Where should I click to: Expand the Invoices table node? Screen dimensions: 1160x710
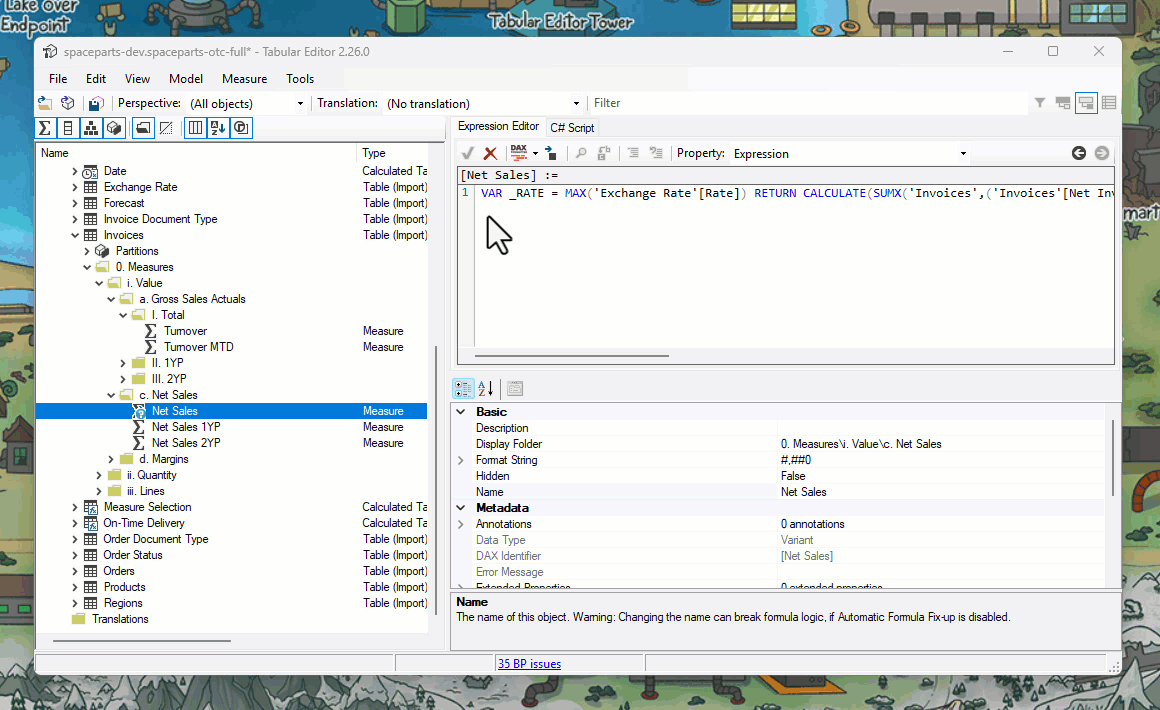pyautogui.click(x=73, y=234)
